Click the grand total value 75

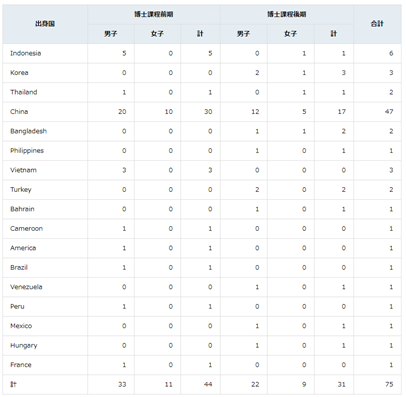[x=389, y=384]
